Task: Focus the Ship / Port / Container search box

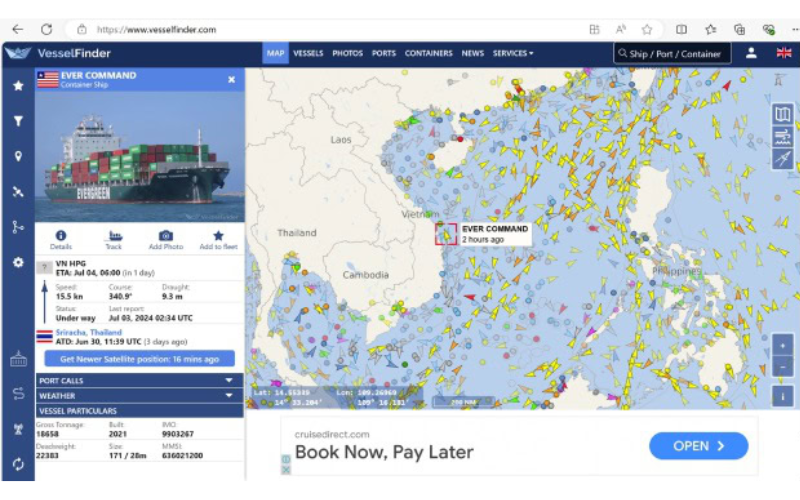Action: click(672, 54)
